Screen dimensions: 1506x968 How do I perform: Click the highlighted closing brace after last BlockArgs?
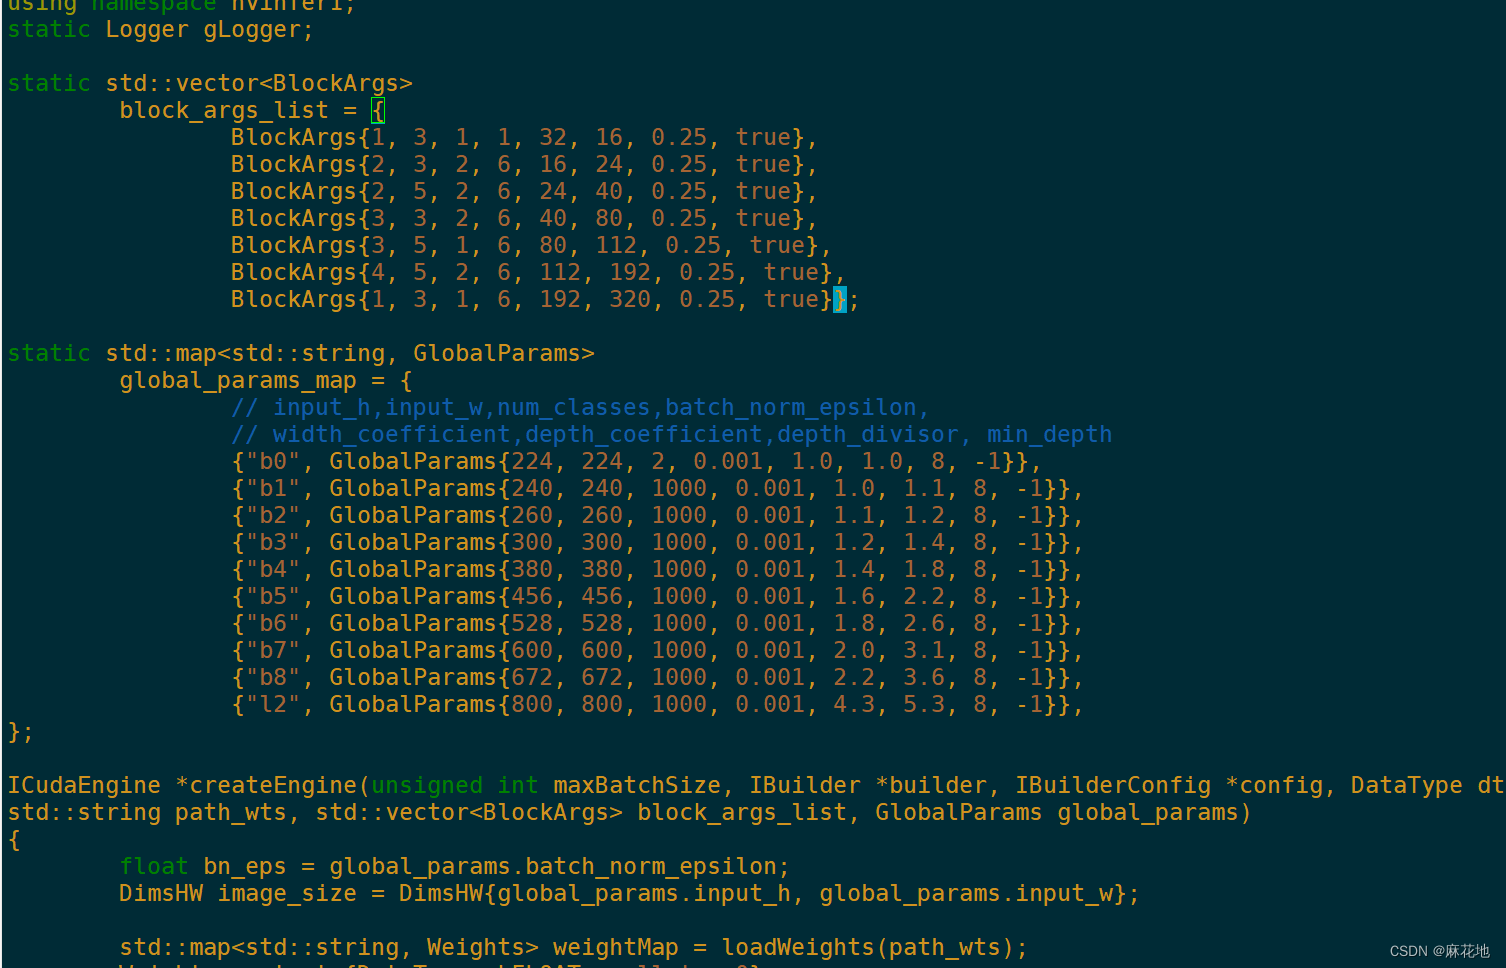pos(840,299)
